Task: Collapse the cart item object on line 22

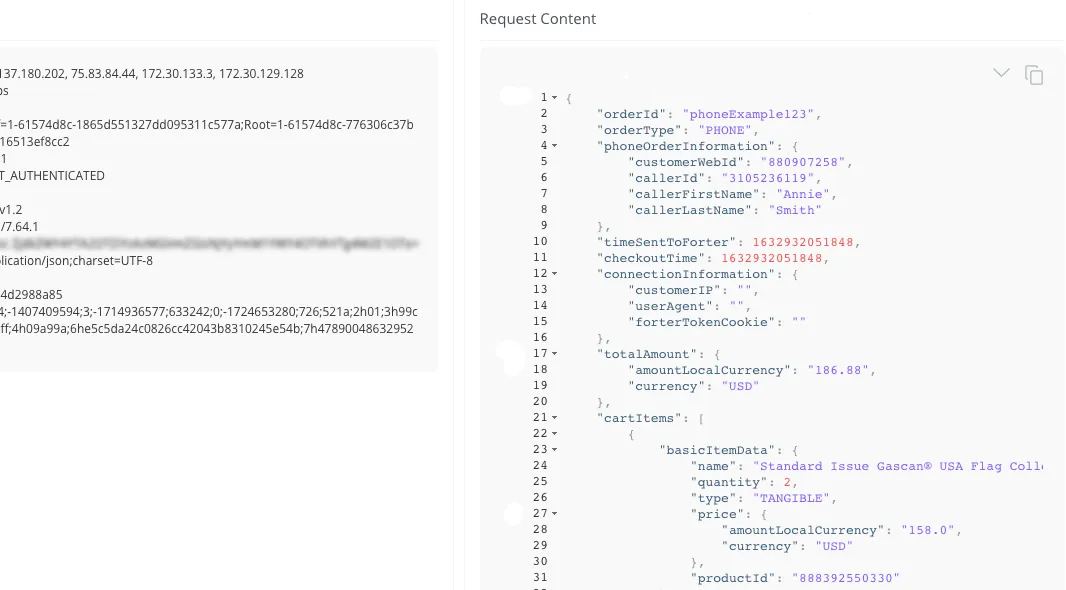Action: point(554,434)
